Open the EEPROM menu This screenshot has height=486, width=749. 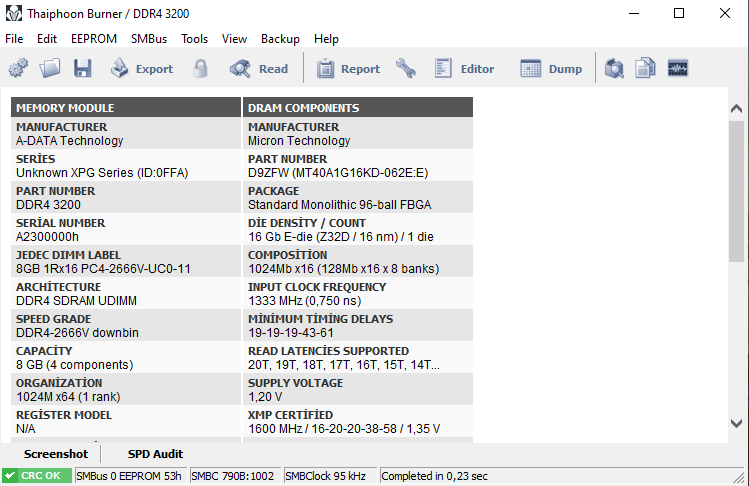coord(94,39)
